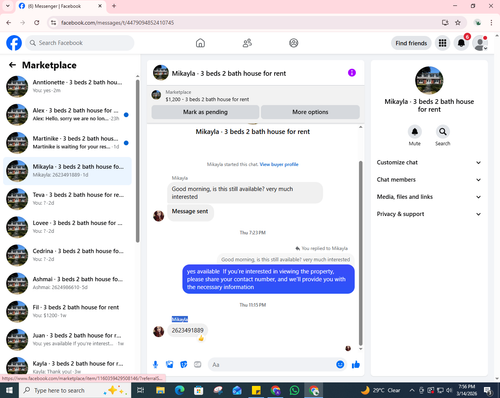Open the Lovee conversation
The height and width of the screenshot is (398, 500).
coord(67,227)
